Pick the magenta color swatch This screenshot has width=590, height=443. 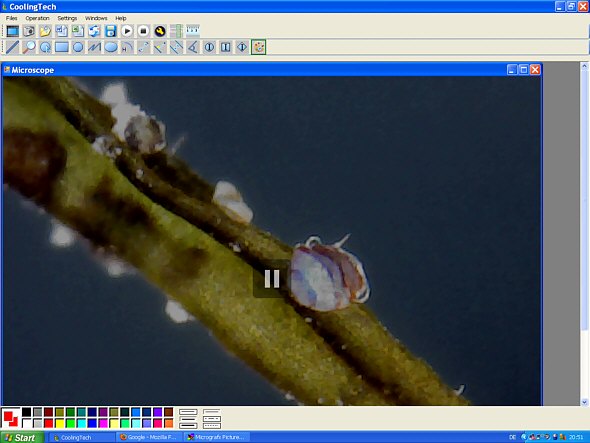point(103,423)
